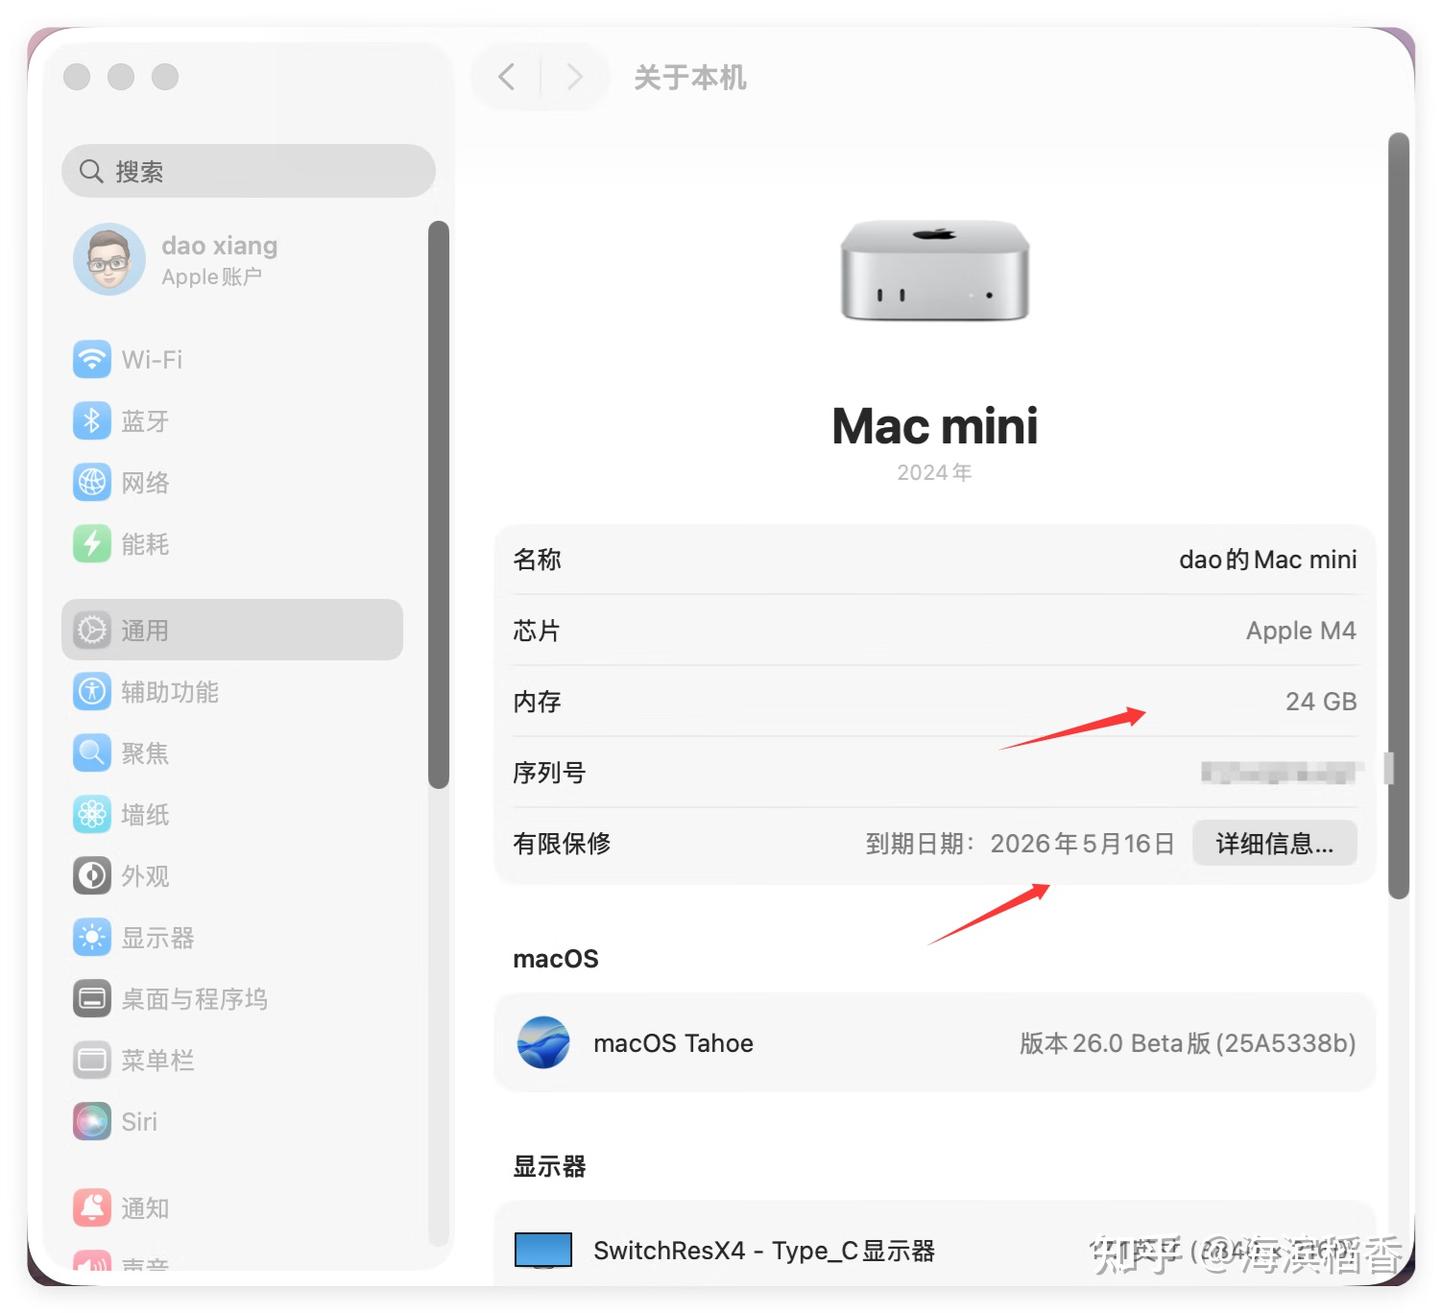Click the blurred serial number value
This screenshot has width=1440, height=1313.
pos(1282,772)
